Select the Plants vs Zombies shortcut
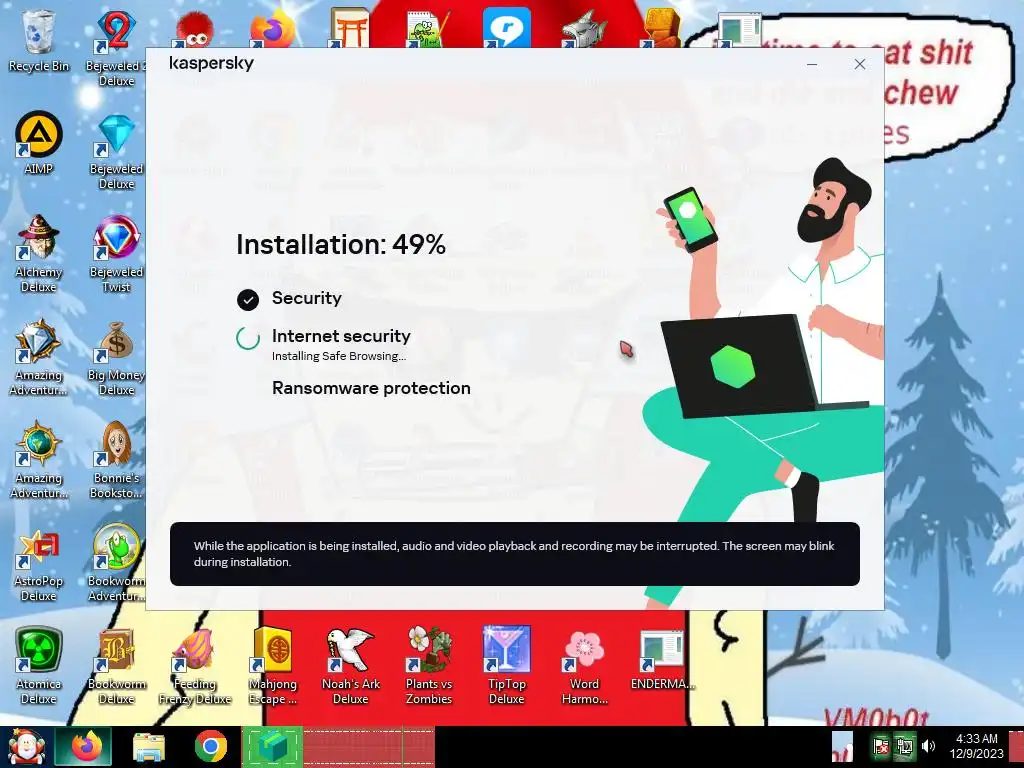The height and width of the screenshot is (768, 1024). point(428,666)
